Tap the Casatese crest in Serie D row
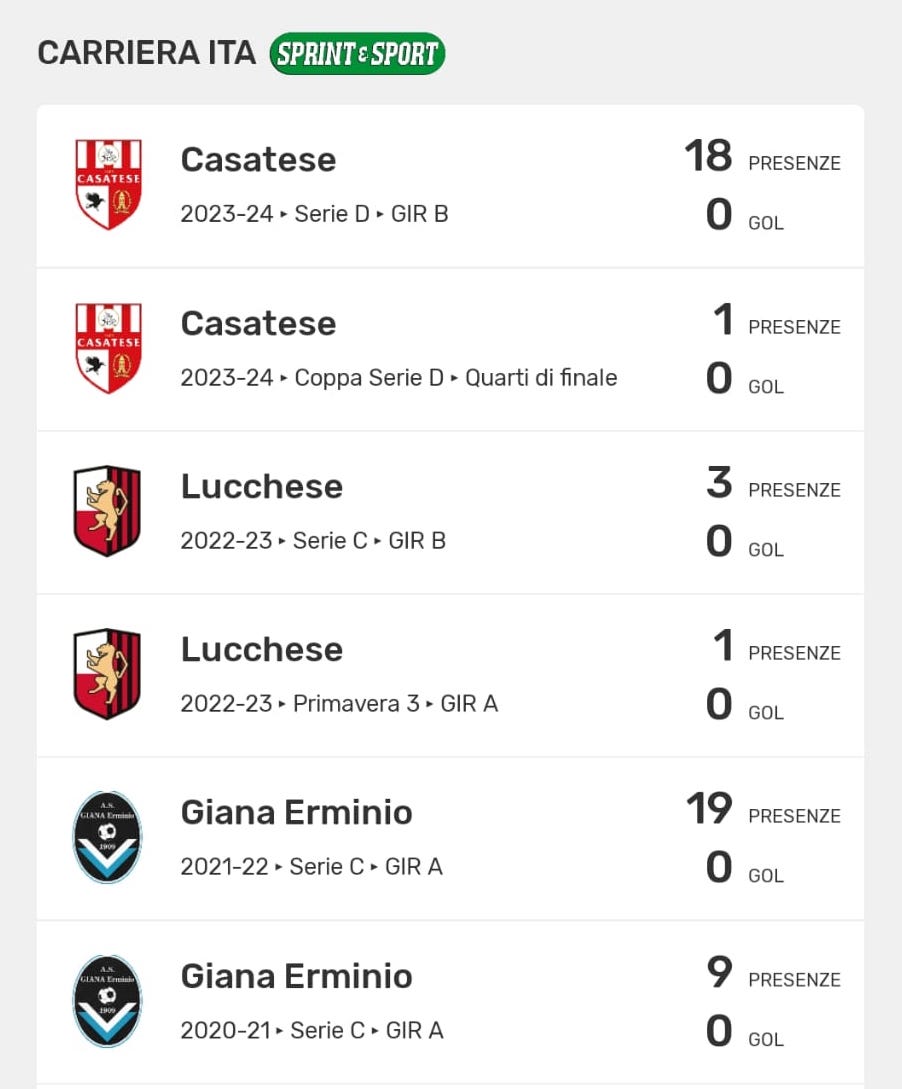The image size is (902, 1089). click(108, 185)
